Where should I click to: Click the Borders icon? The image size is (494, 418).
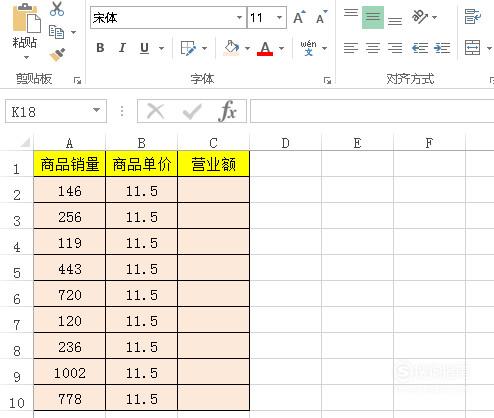coord(188,48)
